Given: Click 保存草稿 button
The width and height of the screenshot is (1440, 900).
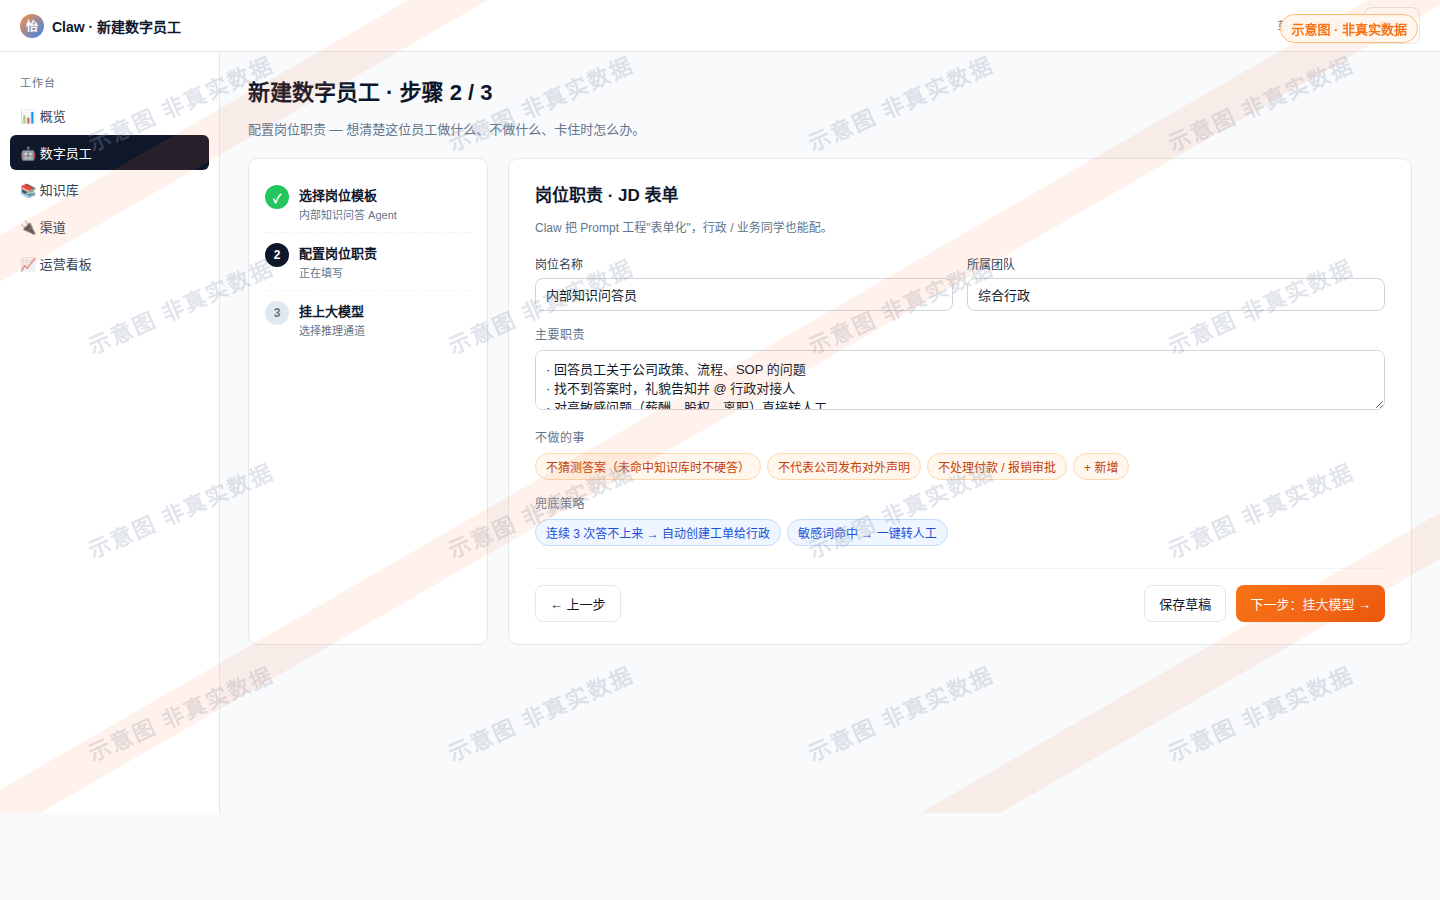Looking at the screenshot, I should (x=1185, y=604).
